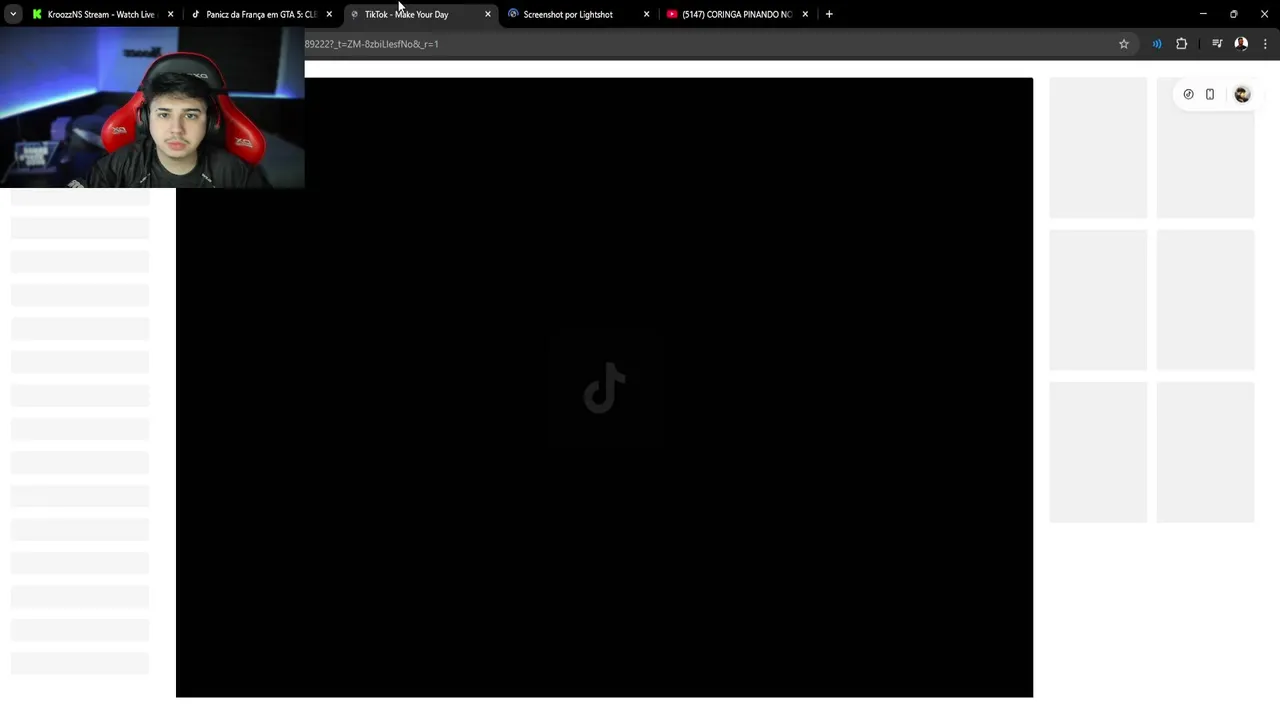Open the Chrome profile avatar
This screenshot has width=1280, height=720.
pos(1241,44)
